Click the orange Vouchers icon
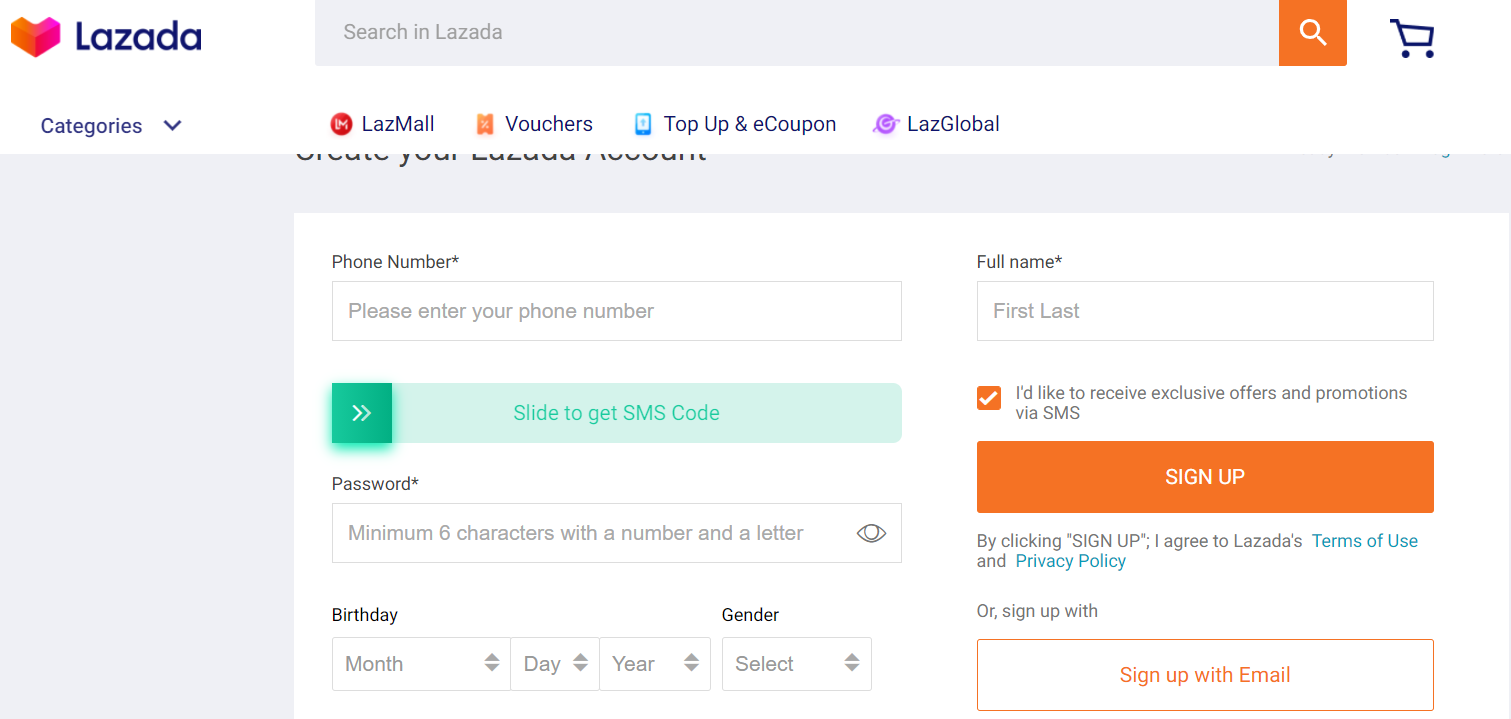This screenshot has height=719, width=1511. pos(485,124)
